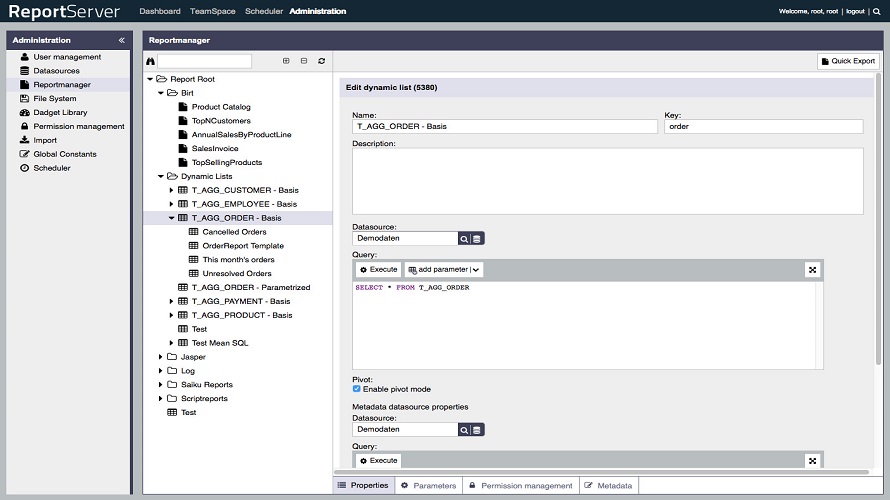Click the binoculars search icon in tree toolbar
Viewport: 890px width, 500px height.
[x=150, y=61]
